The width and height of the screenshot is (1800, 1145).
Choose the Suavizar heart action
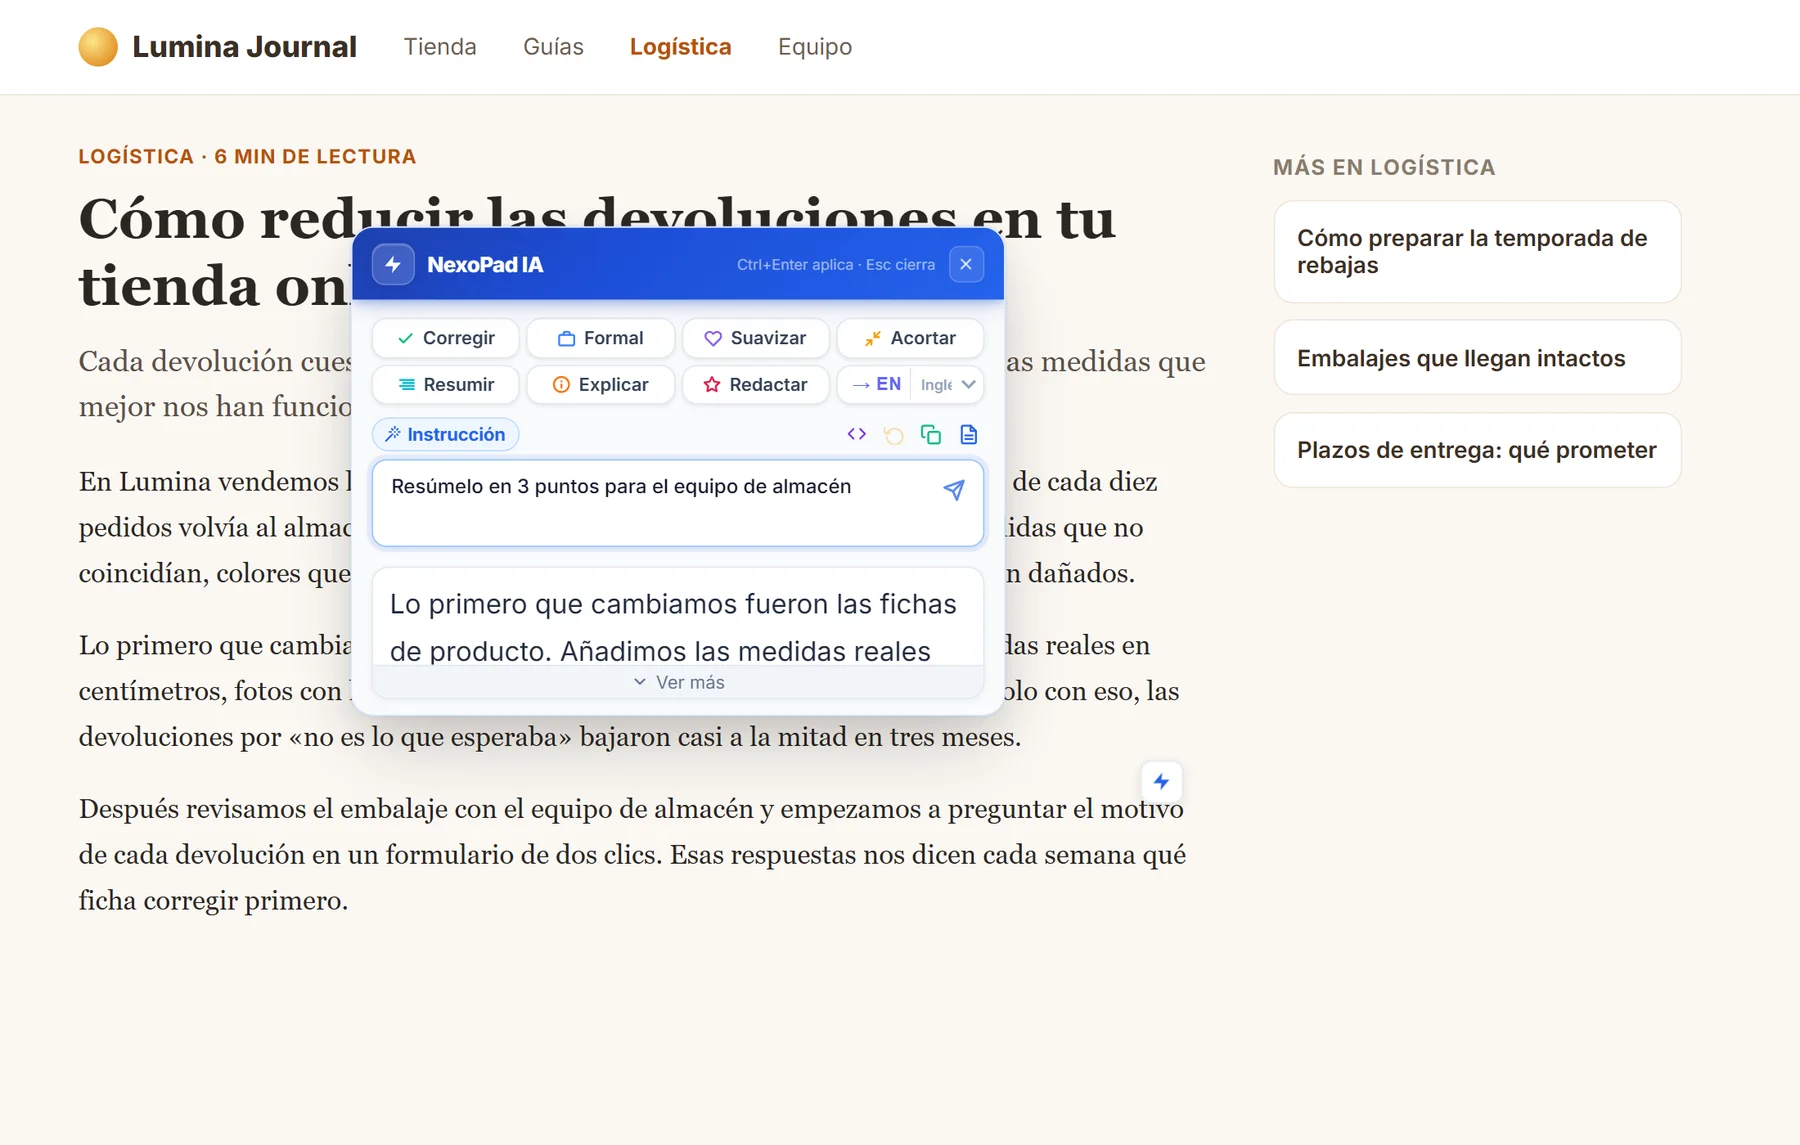click(755, 338)
